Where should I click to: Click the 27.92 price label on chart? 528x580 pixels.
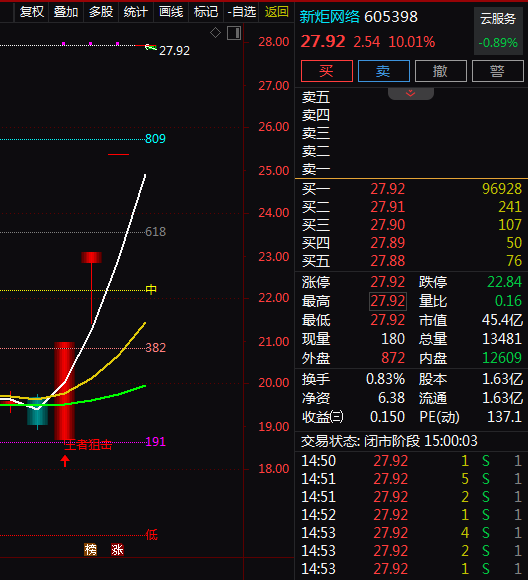tap(174, 51)
